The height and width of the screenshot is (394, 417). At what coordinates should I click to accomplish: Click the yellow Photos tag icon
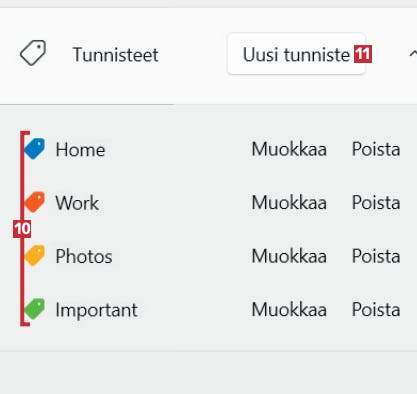coord(35,255)
